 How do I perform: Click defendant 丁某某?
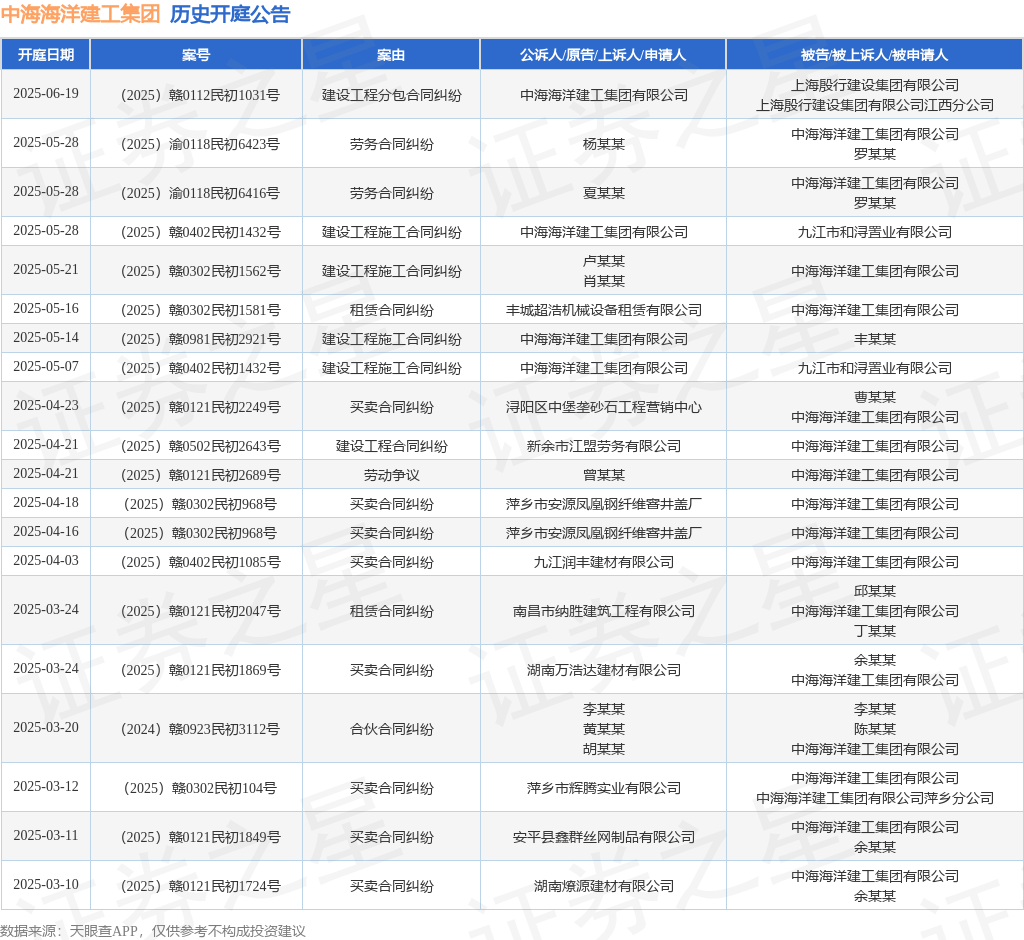(x=874, y=631)
